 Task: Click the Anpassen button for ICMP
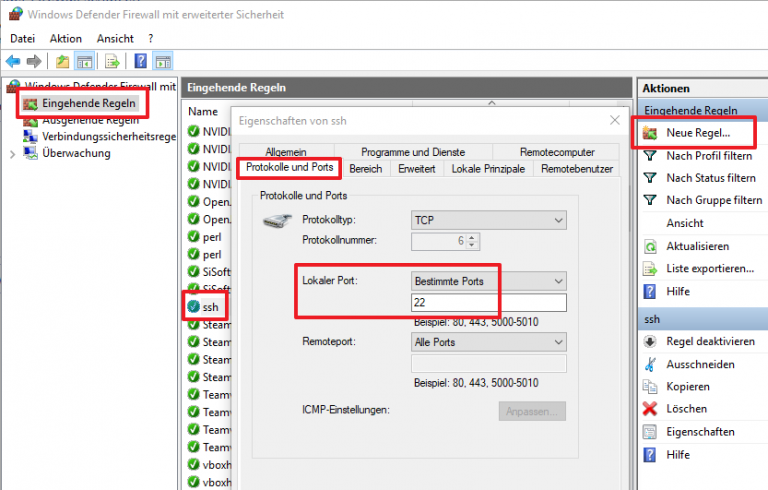pyautogui.click(x=532, y=411)
